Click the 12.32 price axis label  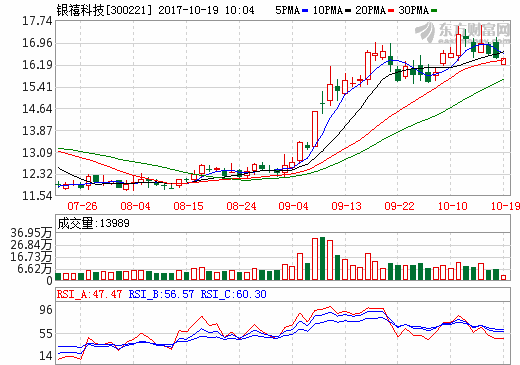click(x=37, y=174)
